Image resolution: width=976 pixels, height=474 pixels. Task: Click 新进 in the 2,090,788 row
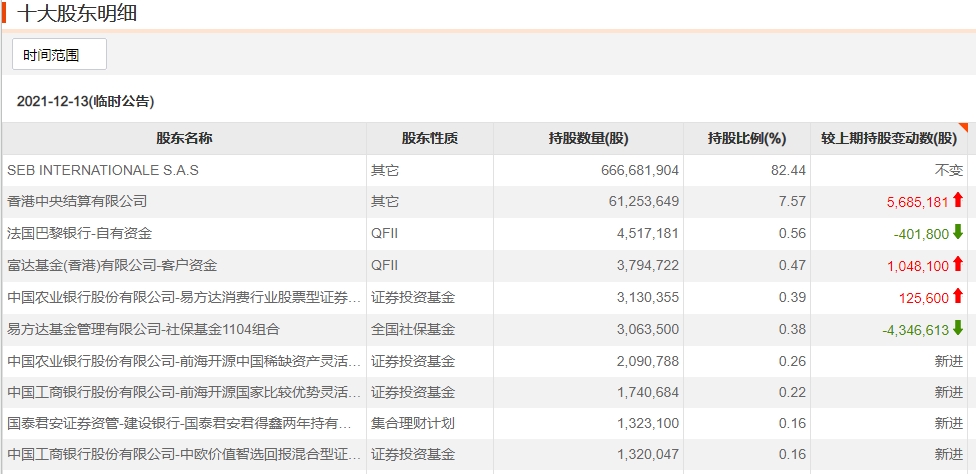tap(949, 361)
